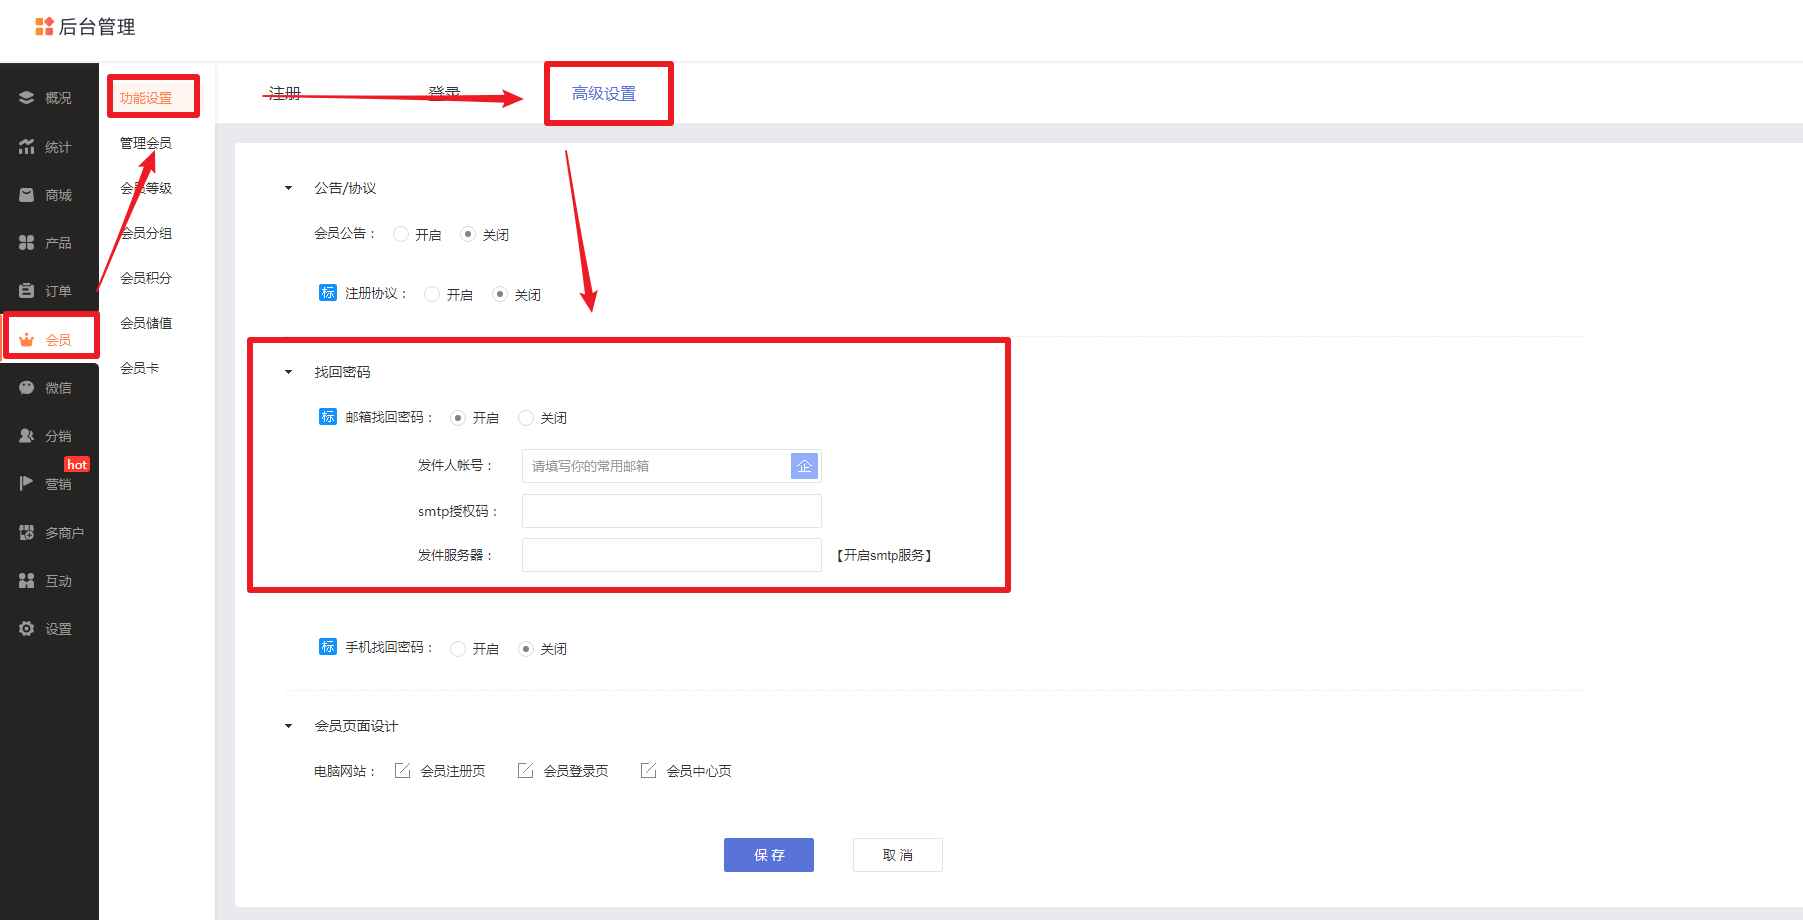Click the blue icon in 发件人帐号 field
This screenshot has width=1803, height=920.
[x=804, y=466]
